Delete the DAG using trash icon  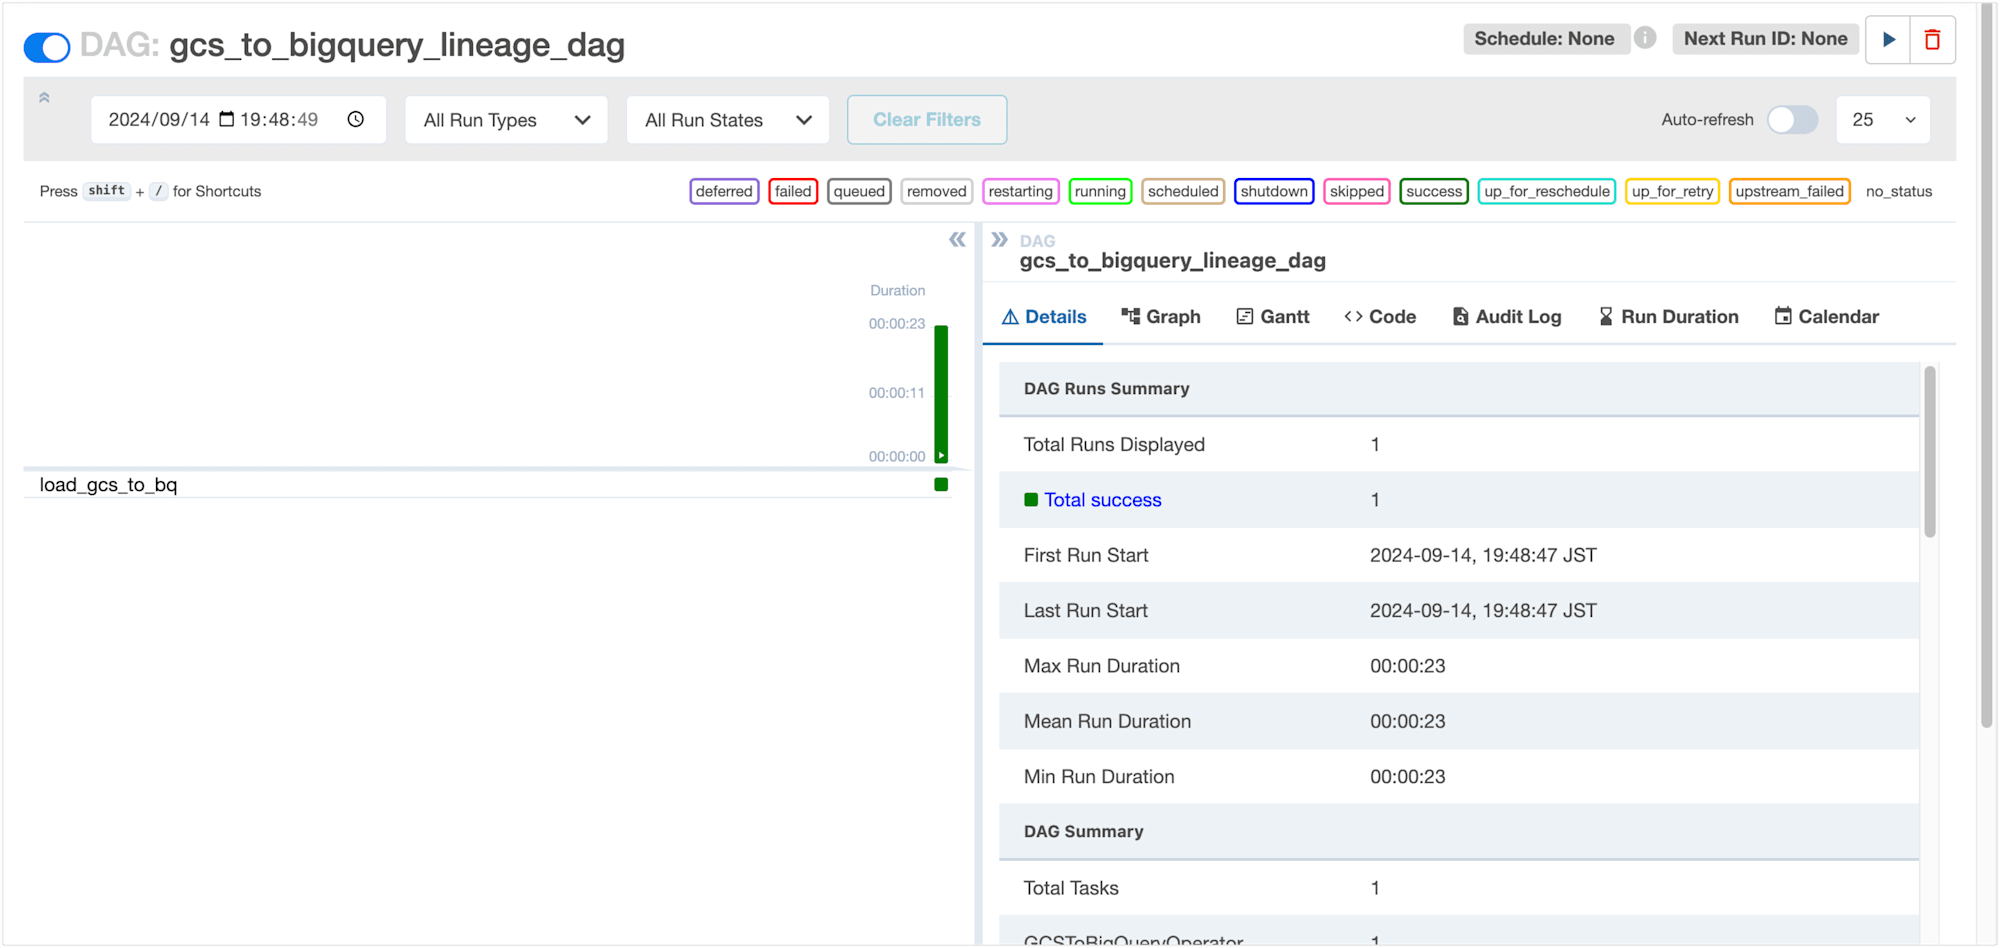[1932, 40]
